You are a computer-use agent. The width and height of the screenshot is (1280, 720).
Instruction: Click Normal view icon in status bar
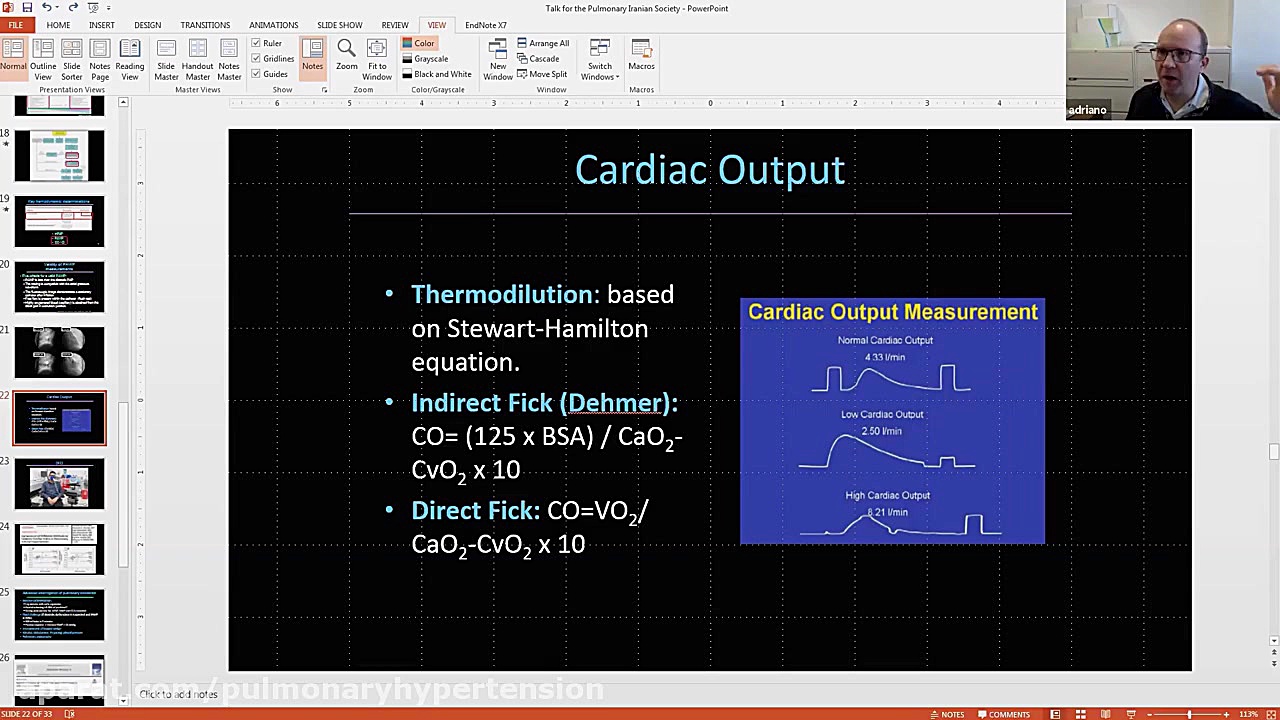[1055, 714]
